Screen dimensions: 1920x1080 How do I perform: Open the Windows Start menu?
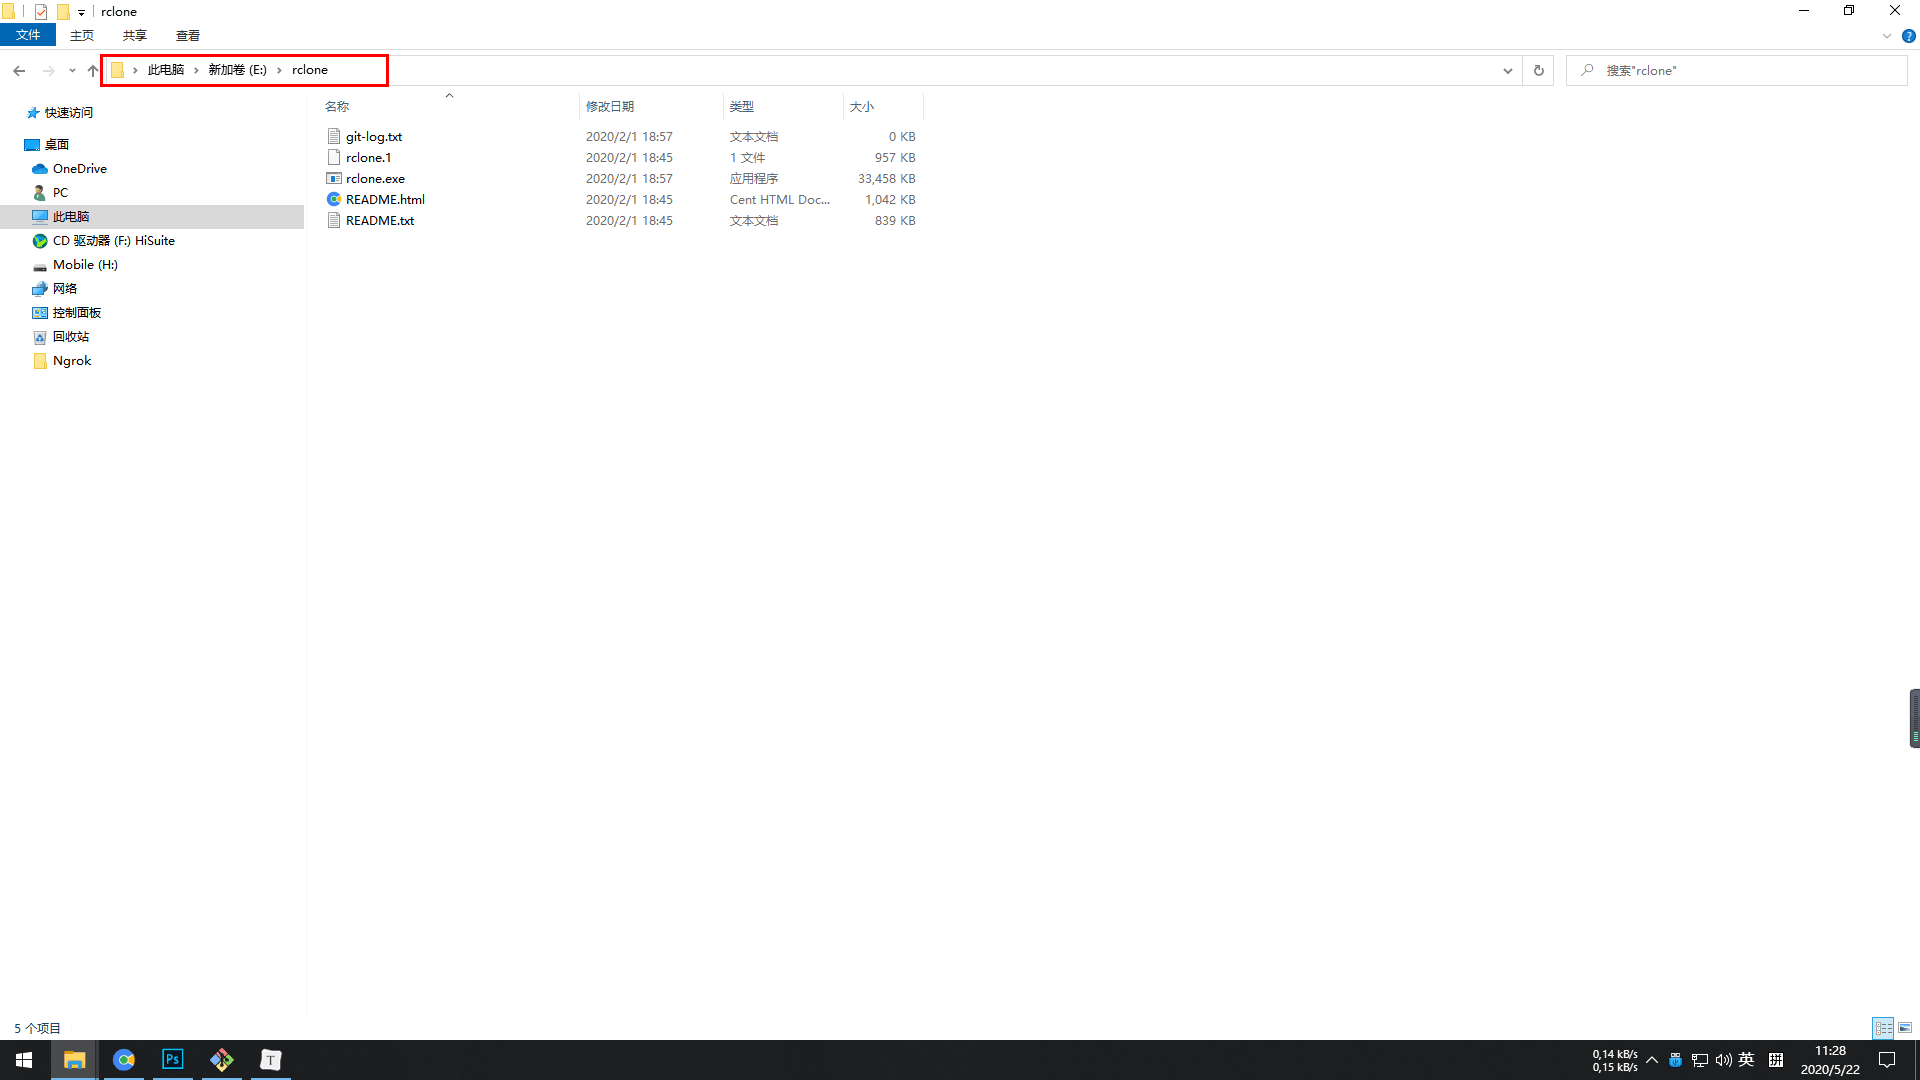[x=24, y=1060]
